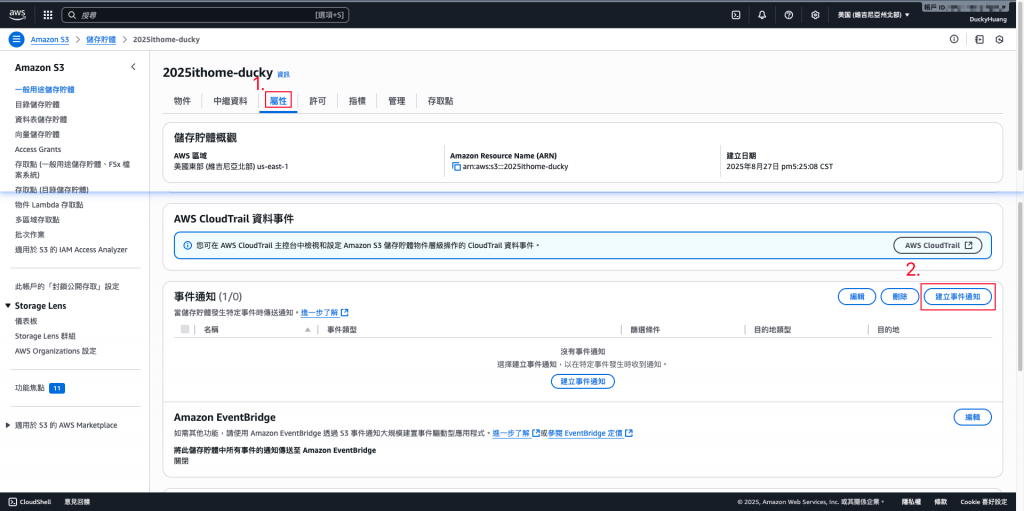Click the clock icon at the right end of the breadcrumb bar
Viewport: 1024px width, 511px height.
click(x=999, y=39)
